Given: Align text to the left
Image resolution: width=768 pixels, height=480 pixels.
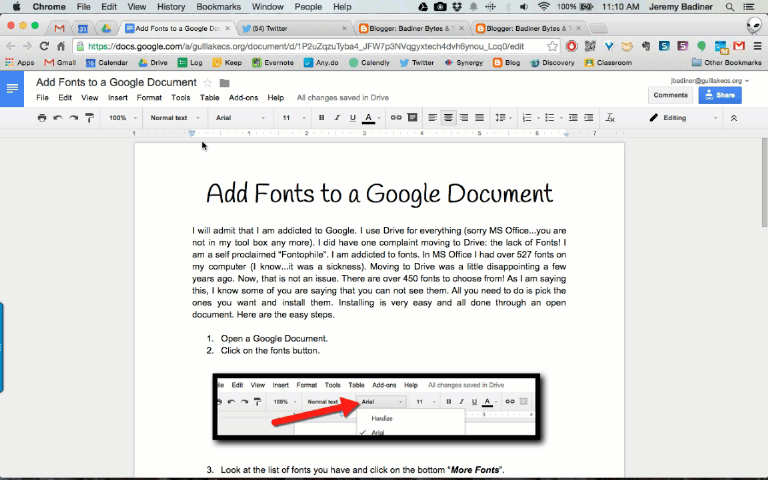Looking at the screenshot, I should tap(432, 118).
